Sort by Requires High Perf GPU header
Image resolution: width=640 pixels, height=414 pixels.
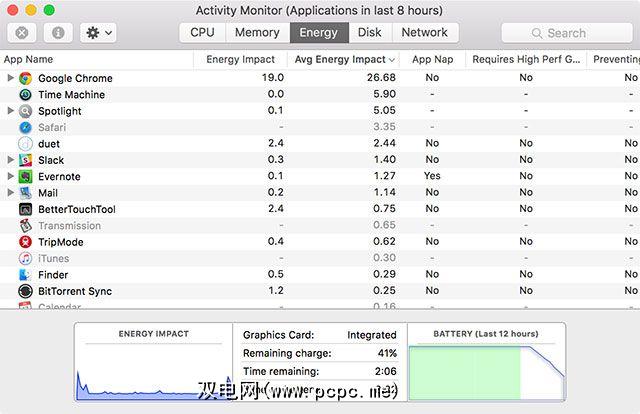point(526,60)
